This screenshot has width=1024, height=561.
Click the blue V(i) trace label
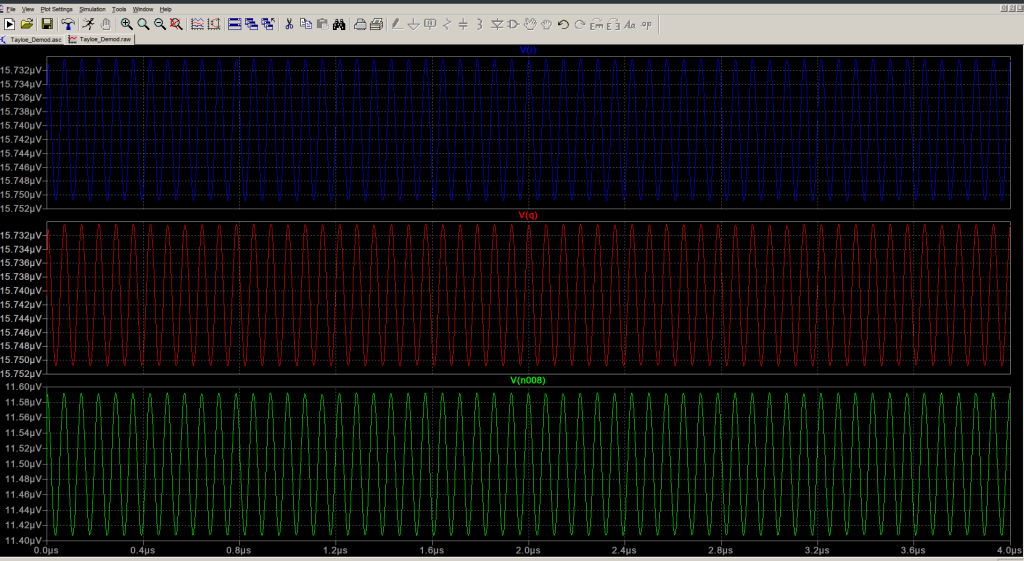point(526,50)
